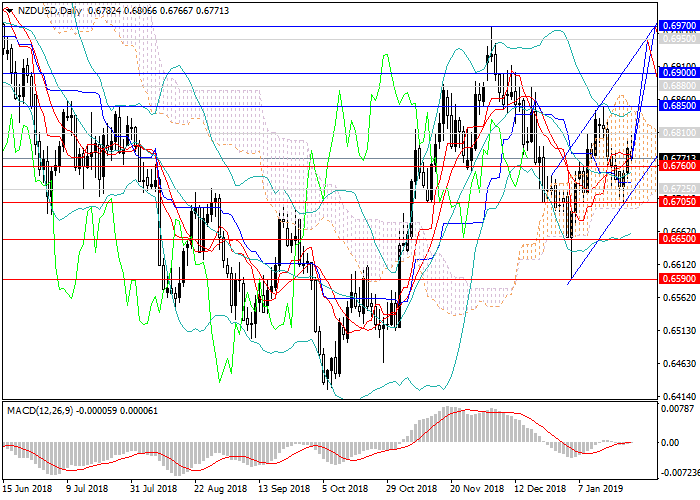Viewport: 700px width, 500px height.
Task: Click the 0.6513 value on price axis
Action: 678,330
